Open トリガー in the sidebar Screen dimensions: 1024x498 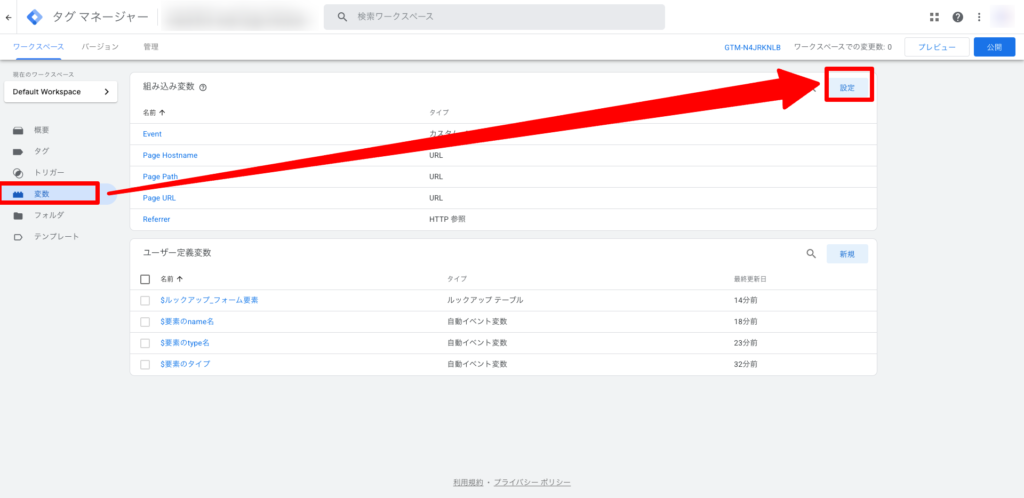(x=48, y=172)
